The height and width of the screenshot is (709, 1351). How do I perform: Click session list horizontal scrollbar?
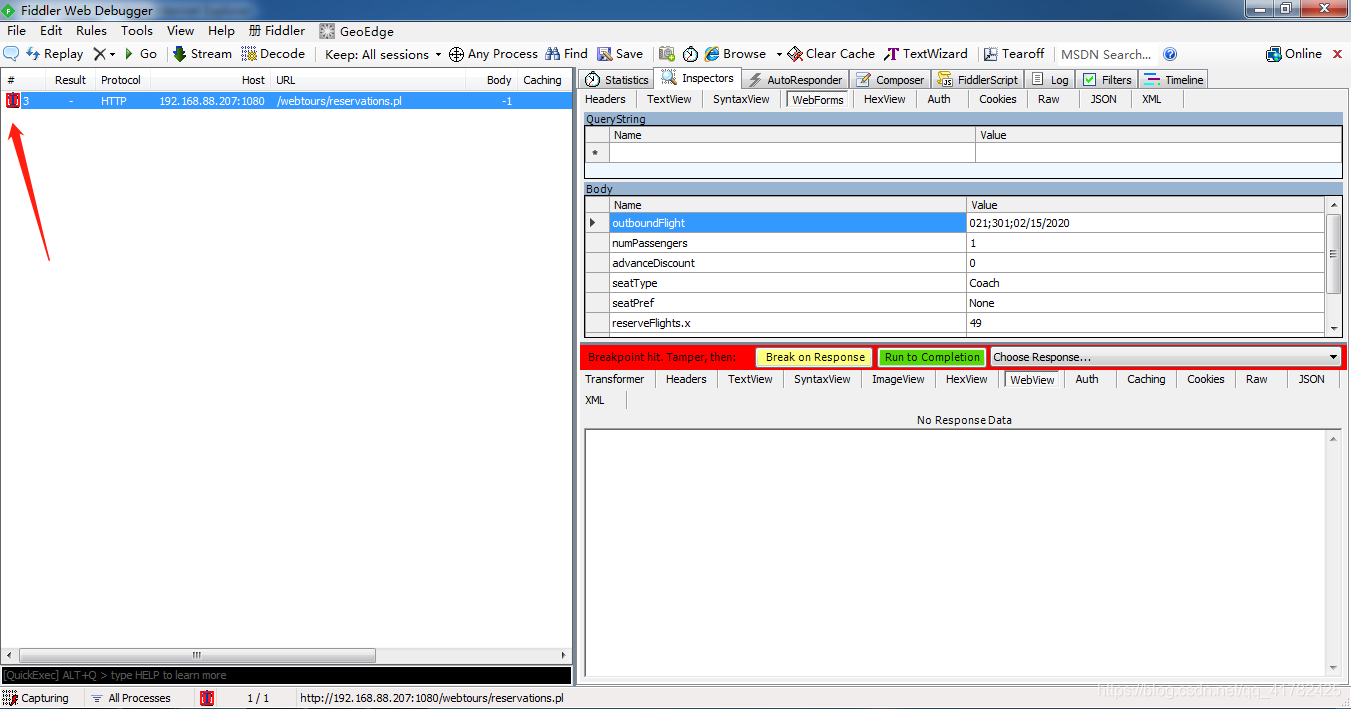[x=196, y=656]
